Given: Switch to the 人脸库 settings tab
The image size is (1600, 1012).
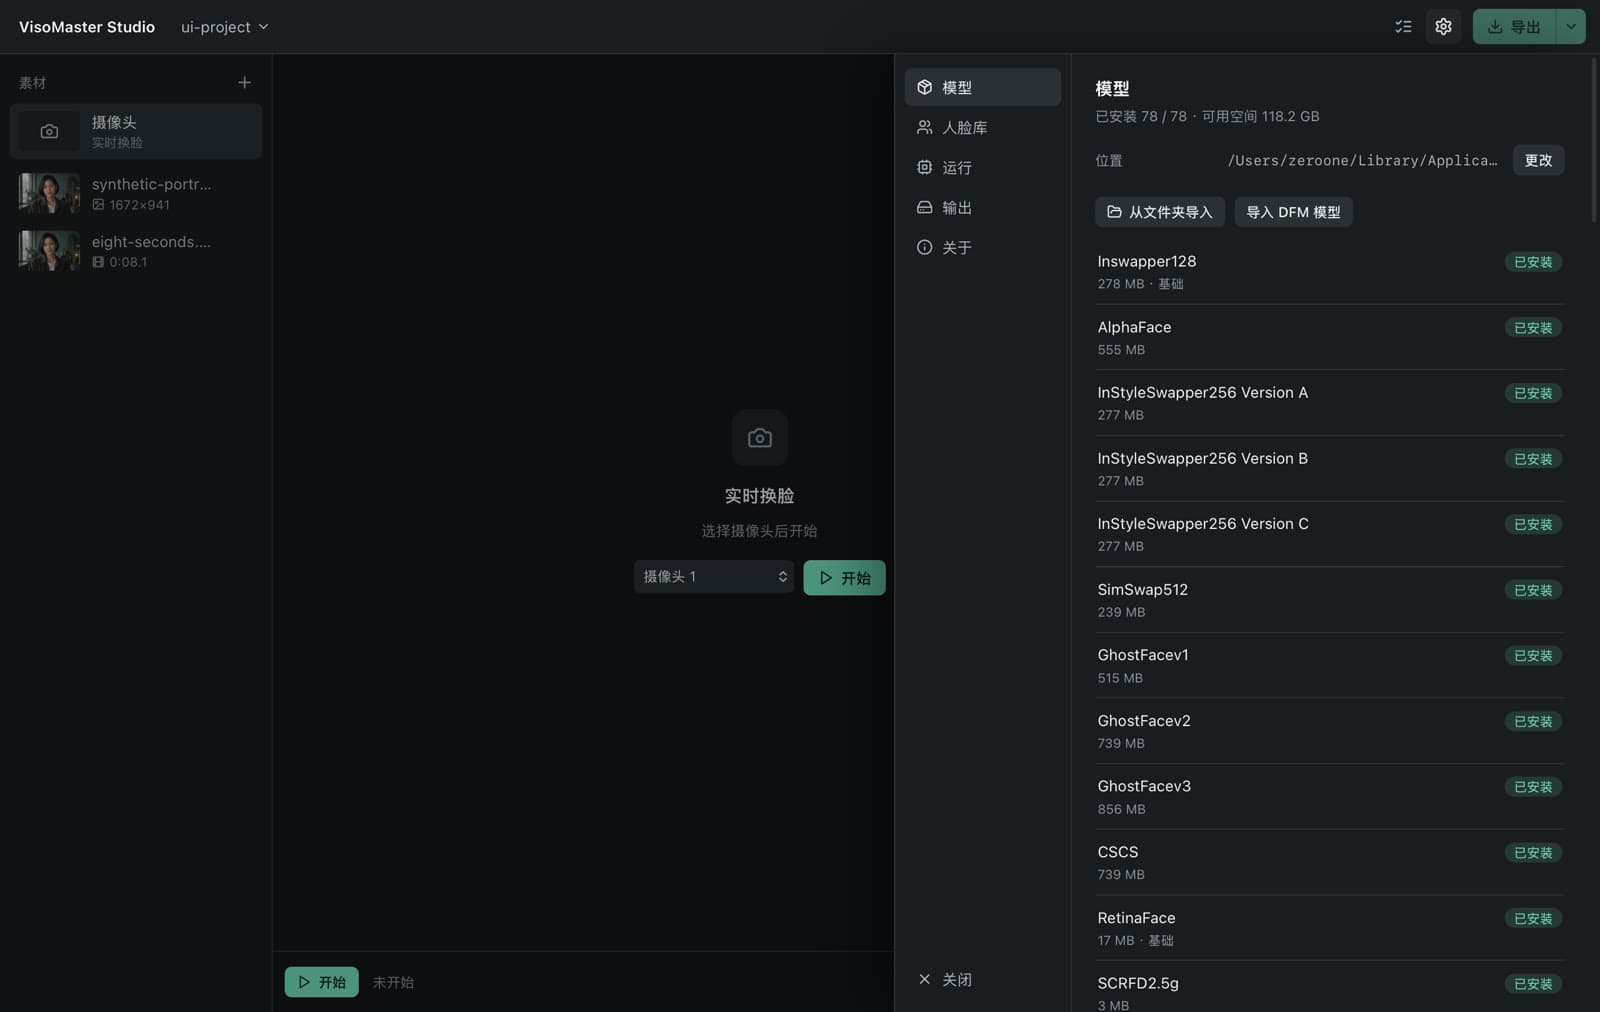Looking at the screenshot, I should tap(983, 127).
